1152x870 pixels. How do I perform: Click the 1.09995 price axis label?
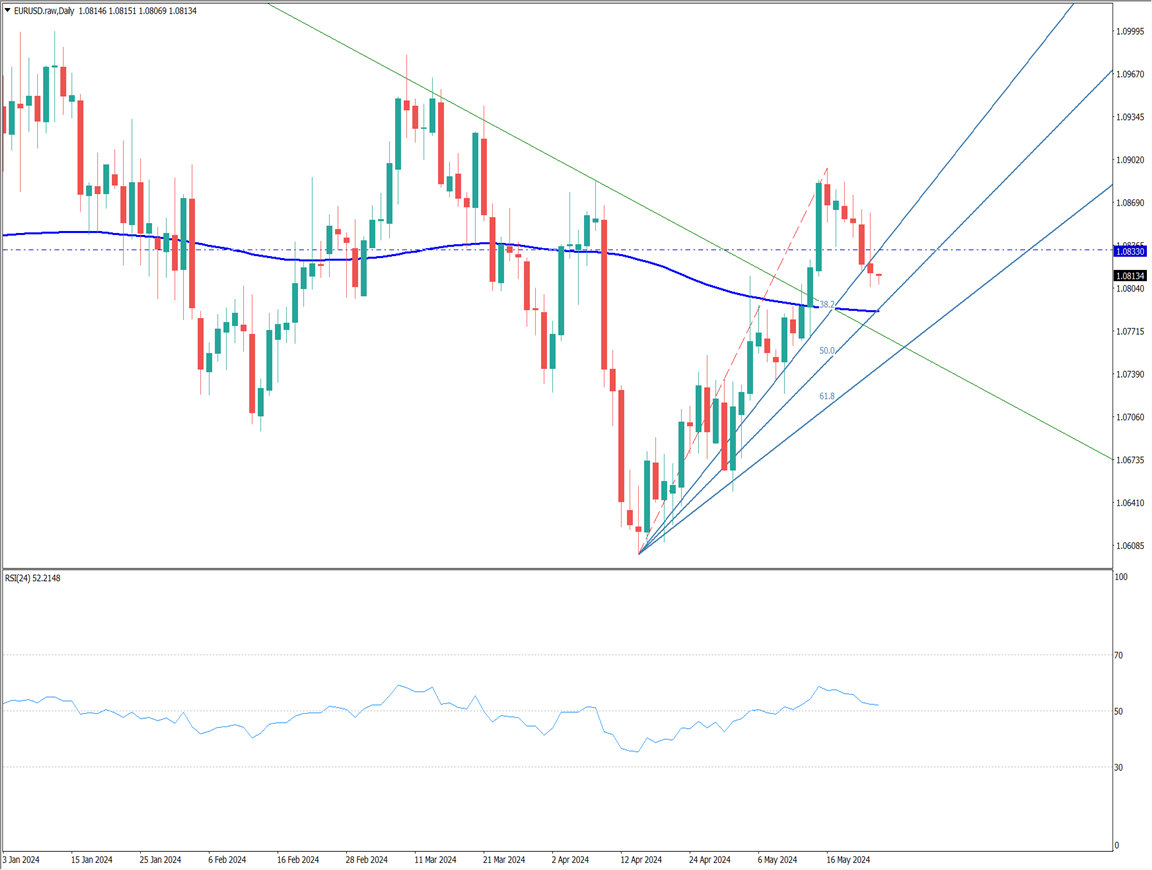pyautogui.click(x=1132, y=32)
